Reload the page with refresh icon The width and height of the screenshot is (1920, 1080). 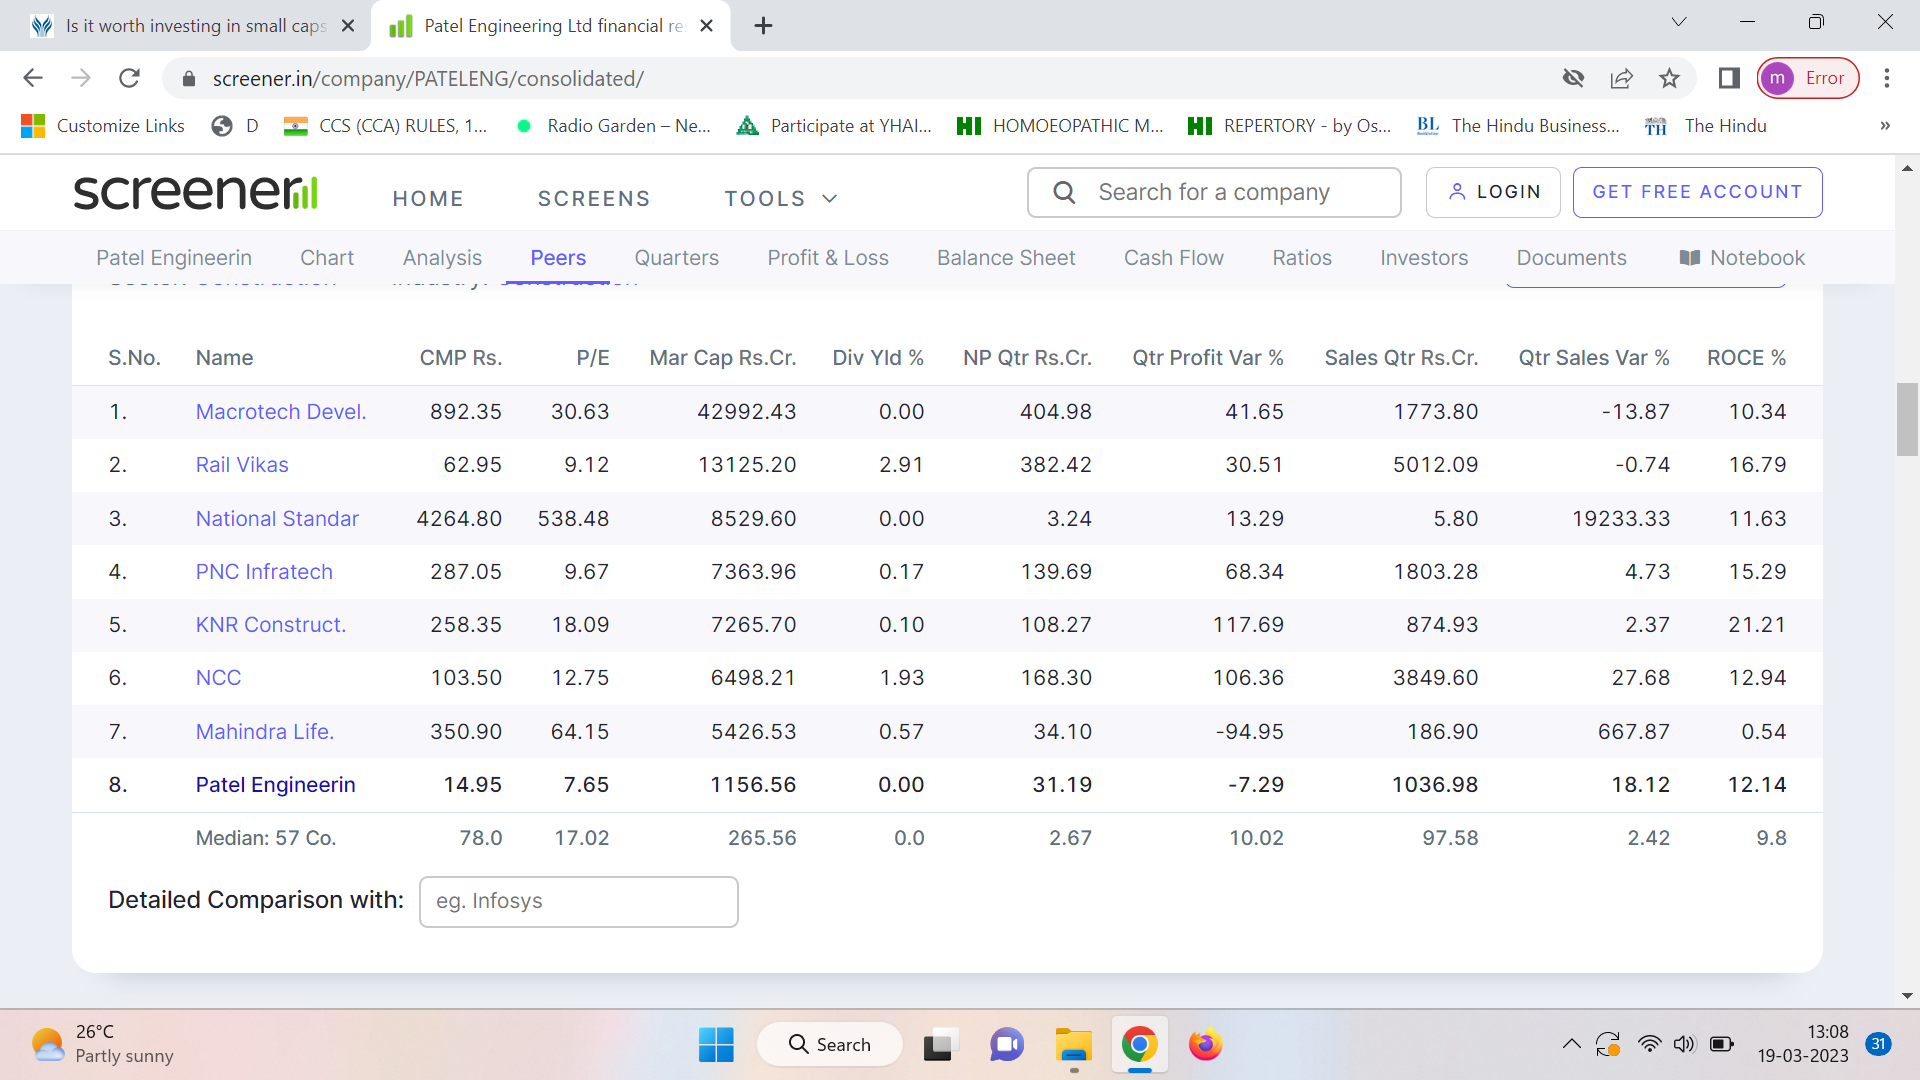point(129,78)
